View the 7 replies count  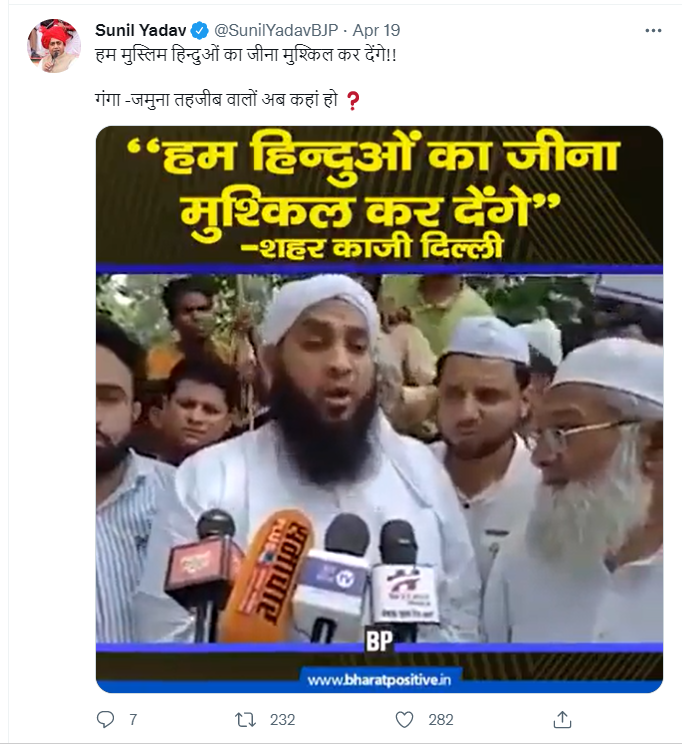pyautogui.click(x=133, y=720)
